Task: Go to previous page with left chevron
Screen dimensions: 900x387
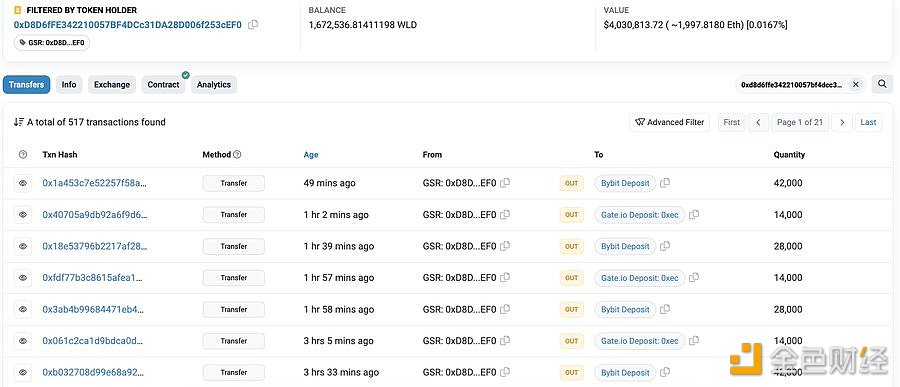Action: pos(758,122)
